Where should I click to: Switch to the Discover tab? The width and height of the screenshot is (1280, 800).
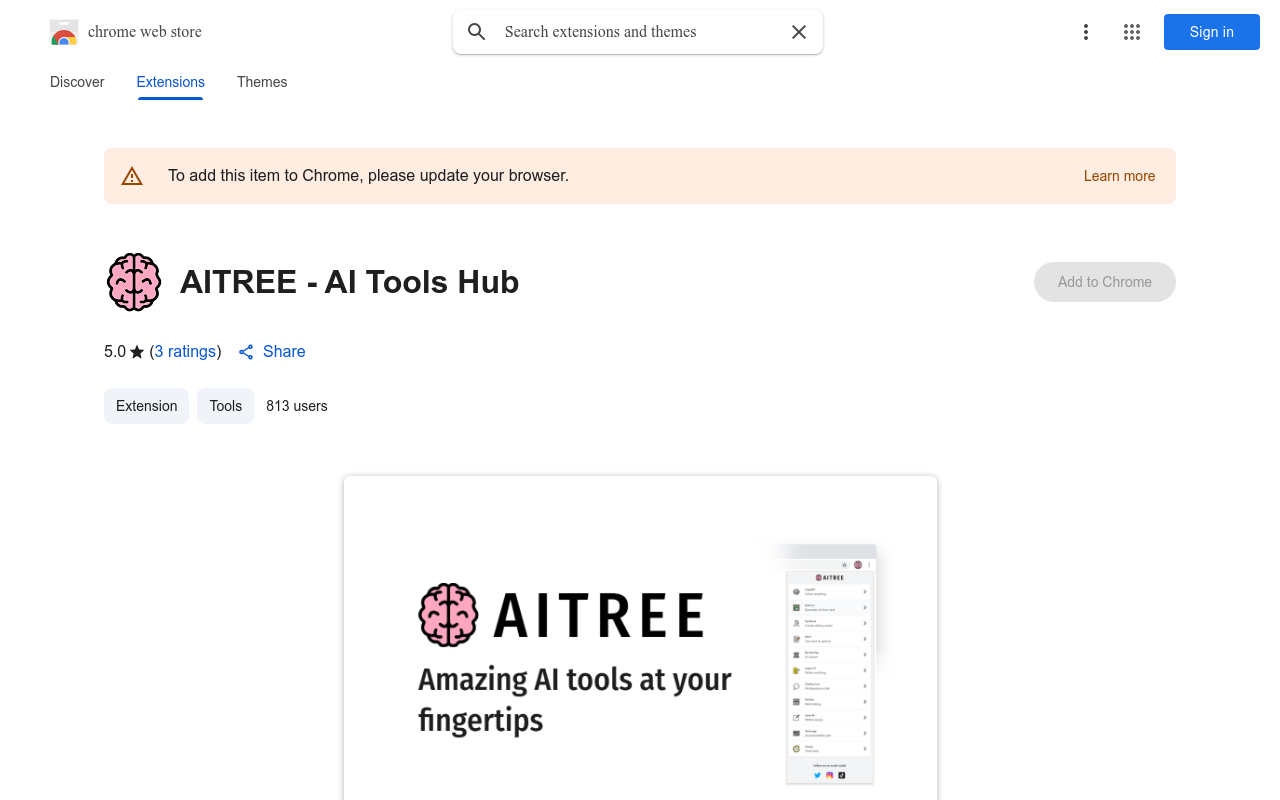pyautogui.click(x=77, y=82)
